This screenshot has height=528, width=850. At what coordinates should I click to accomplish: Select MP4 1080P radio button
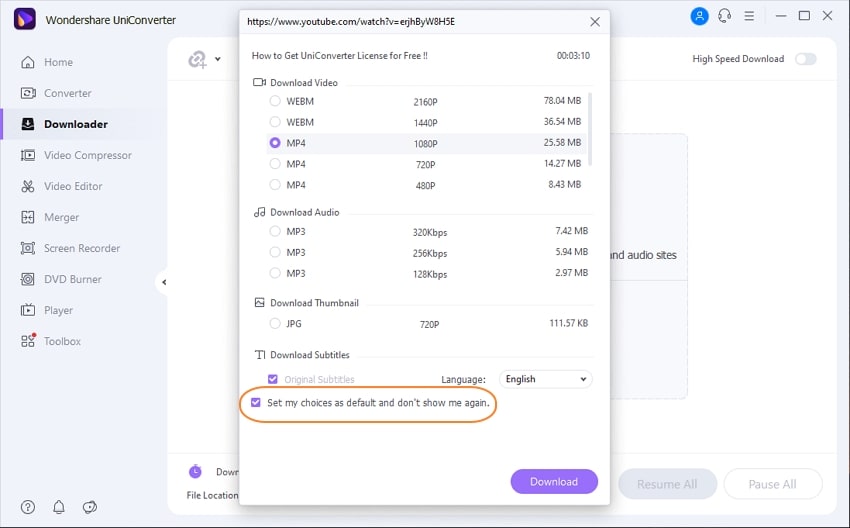275,143
